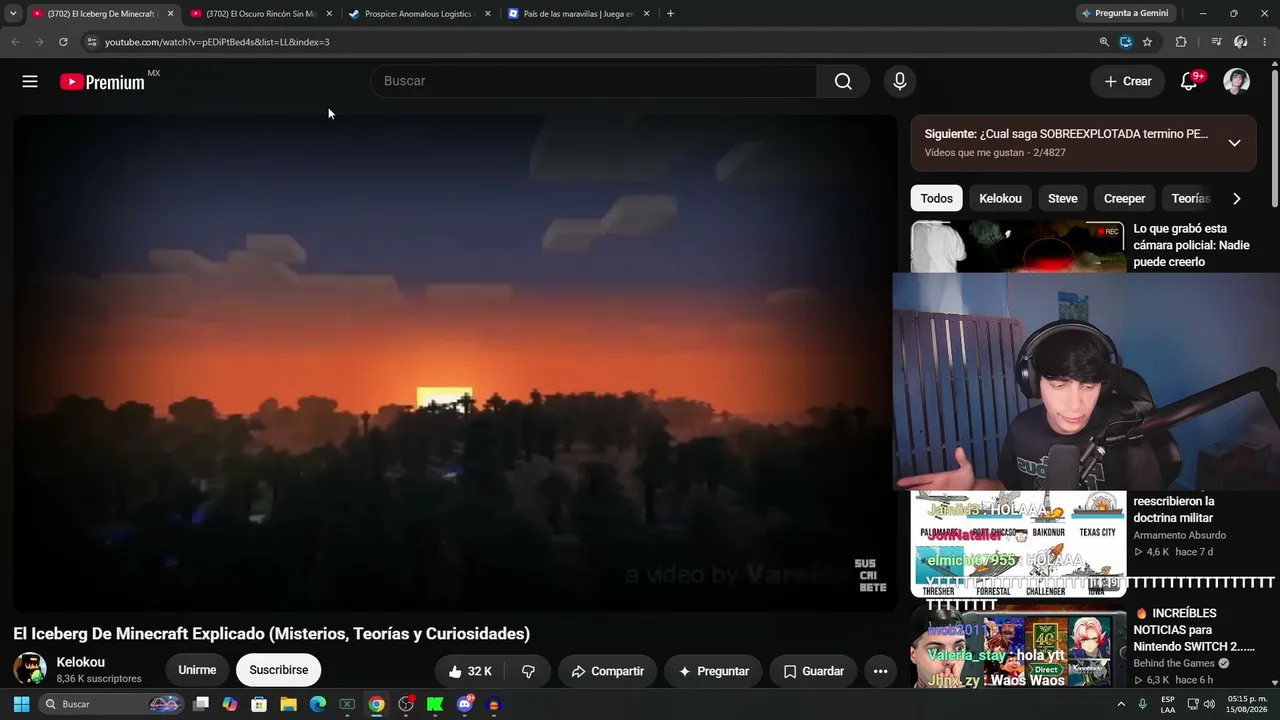The height and width of the screenshot is (720, 1280).
Task: Click the Suscribirse button
Action: point(279,671)
